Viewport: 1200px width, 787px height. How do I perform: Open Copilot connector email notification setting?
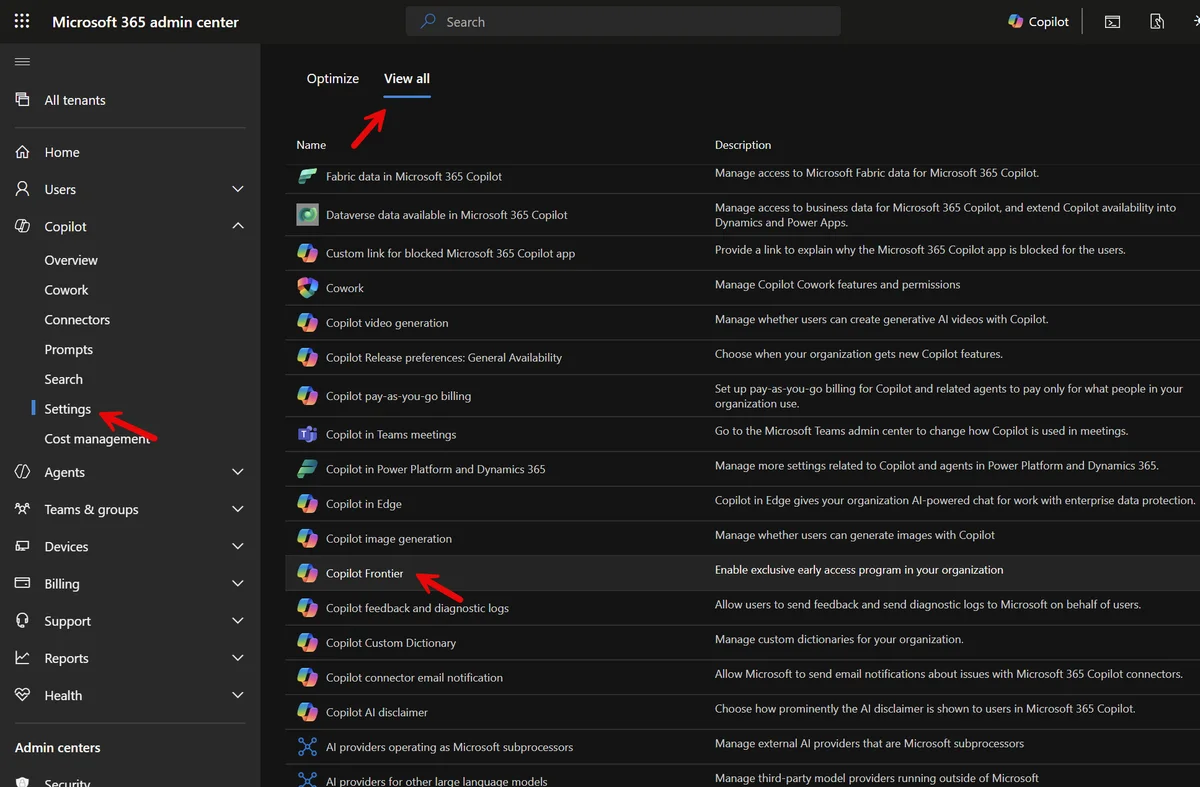[x=414, y=677]
